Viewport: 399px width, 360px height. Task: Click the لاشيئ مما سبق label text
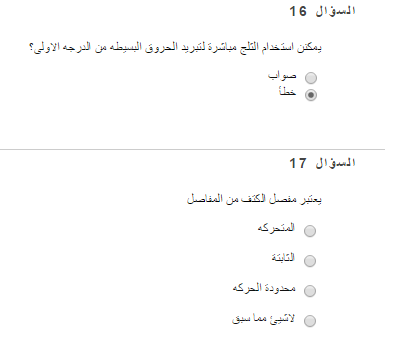pos(263,319)
